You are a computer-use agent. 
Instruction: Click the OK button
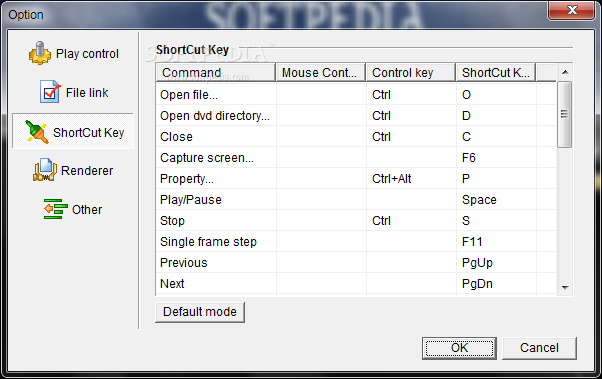pyautogui.click(x=459, y=348)
